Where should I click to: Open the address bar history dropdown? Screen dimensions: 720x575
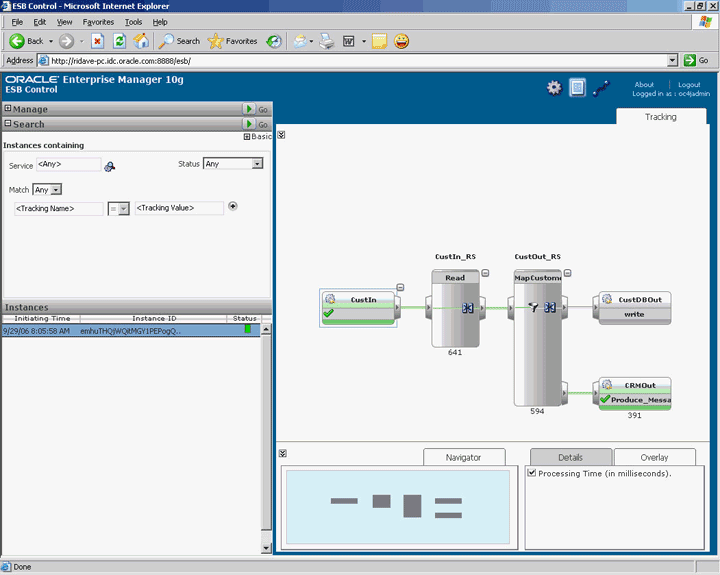[672, 60]
